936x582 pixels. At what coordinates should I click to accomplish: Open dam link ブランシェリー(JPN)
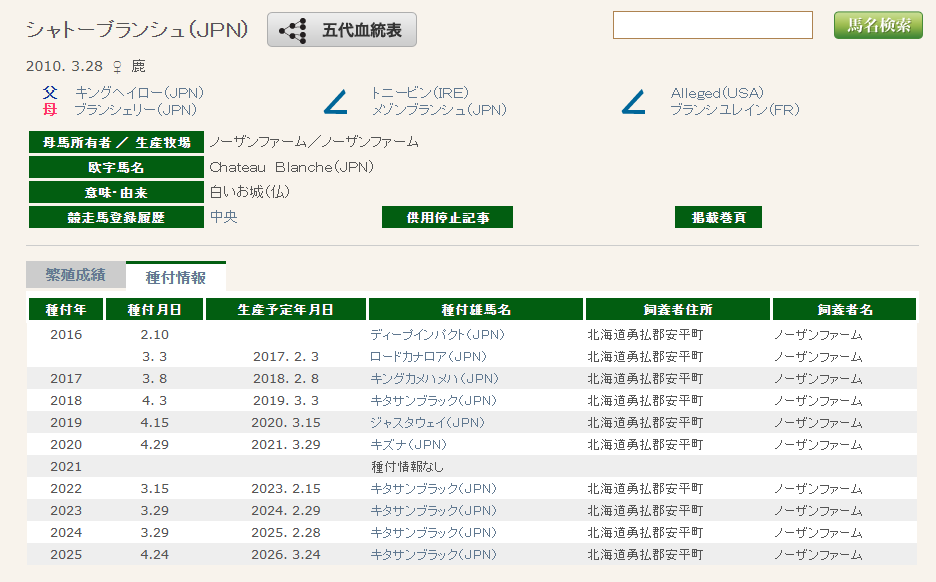tap(136, 110)
